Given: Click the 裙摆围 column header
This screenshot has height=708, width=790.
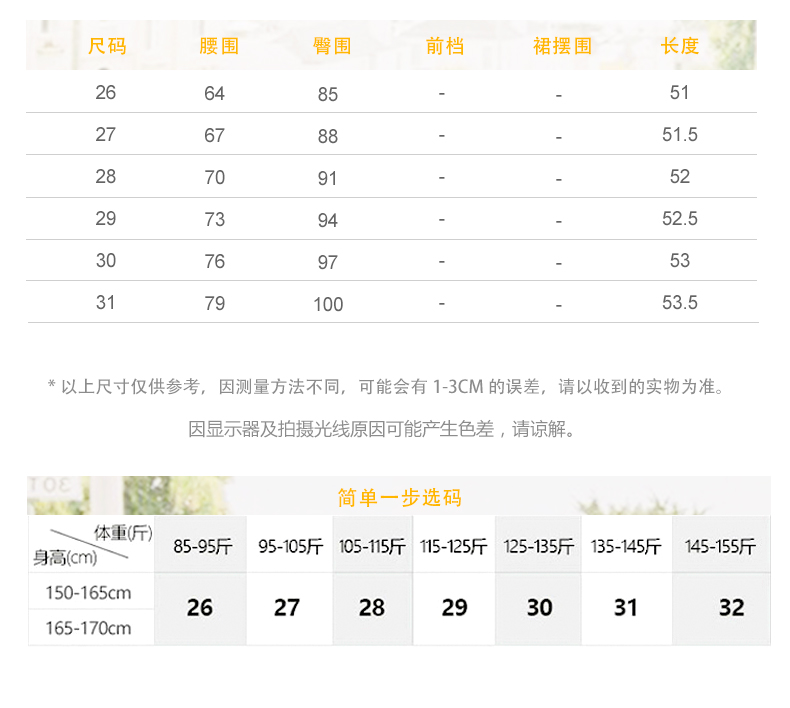Looking at the screenshot, I should [x=562, y=46].
